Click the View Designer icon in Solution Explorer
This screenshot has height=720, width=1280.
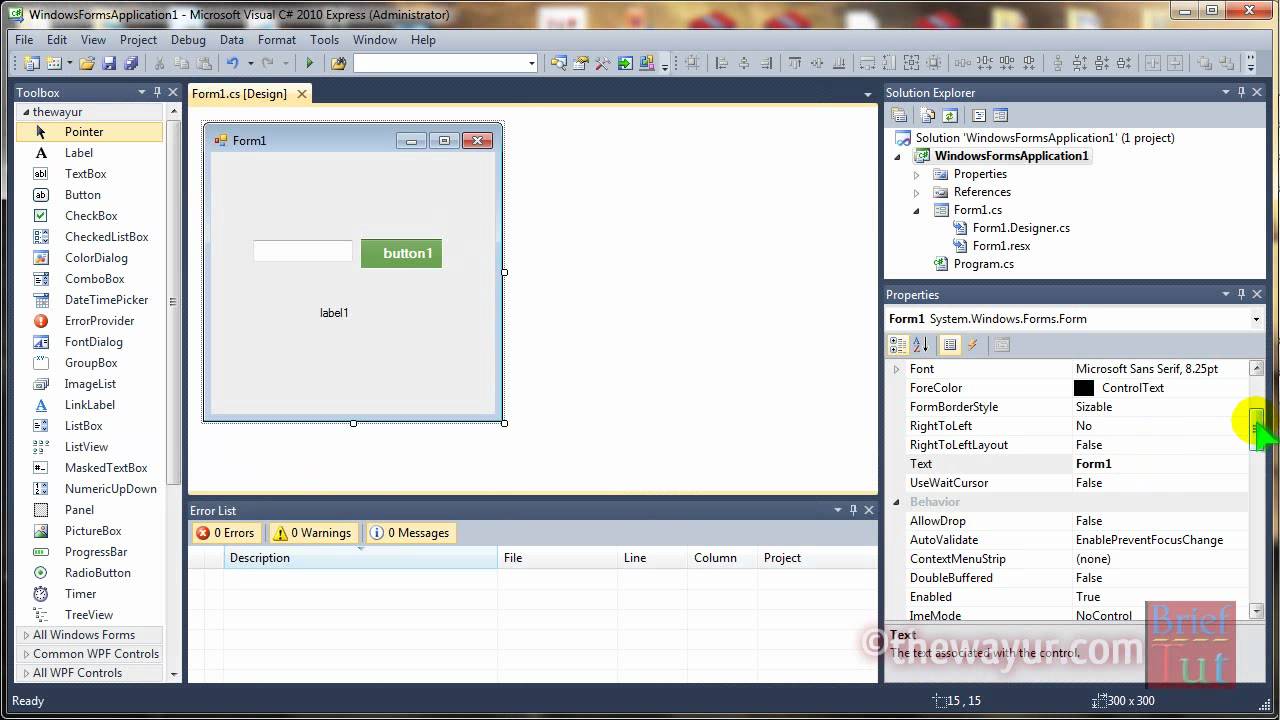click(1001, 116)
